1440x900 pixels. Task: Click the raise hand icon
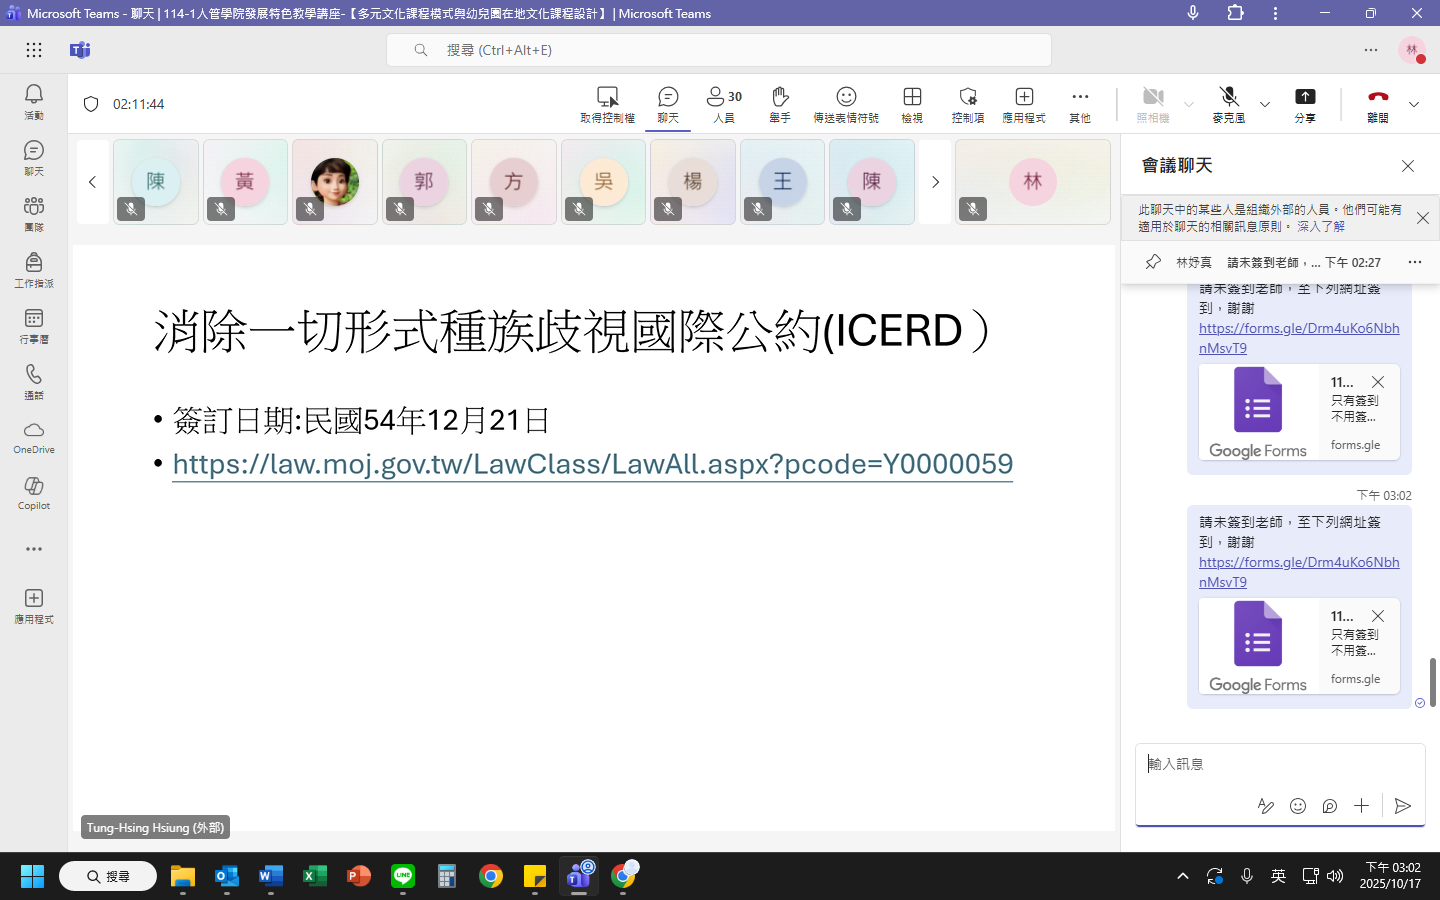[780, 103]
